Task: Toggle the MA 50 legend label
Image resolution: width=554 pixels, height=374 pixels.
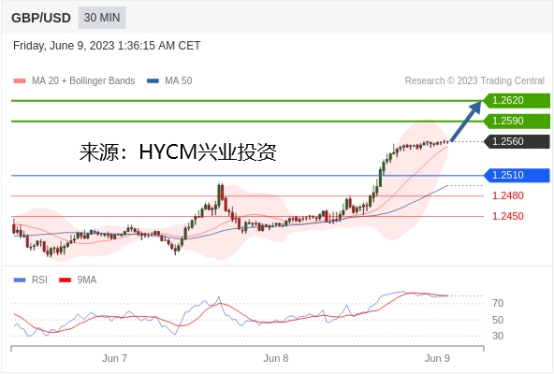Action: click(178, 81)
